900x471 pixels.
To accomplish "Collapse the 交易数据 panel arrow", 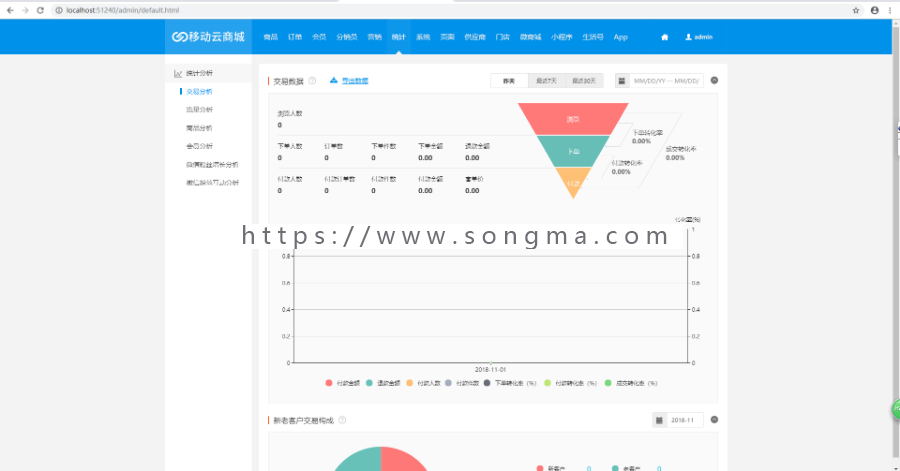I will [x=714, y=80].
